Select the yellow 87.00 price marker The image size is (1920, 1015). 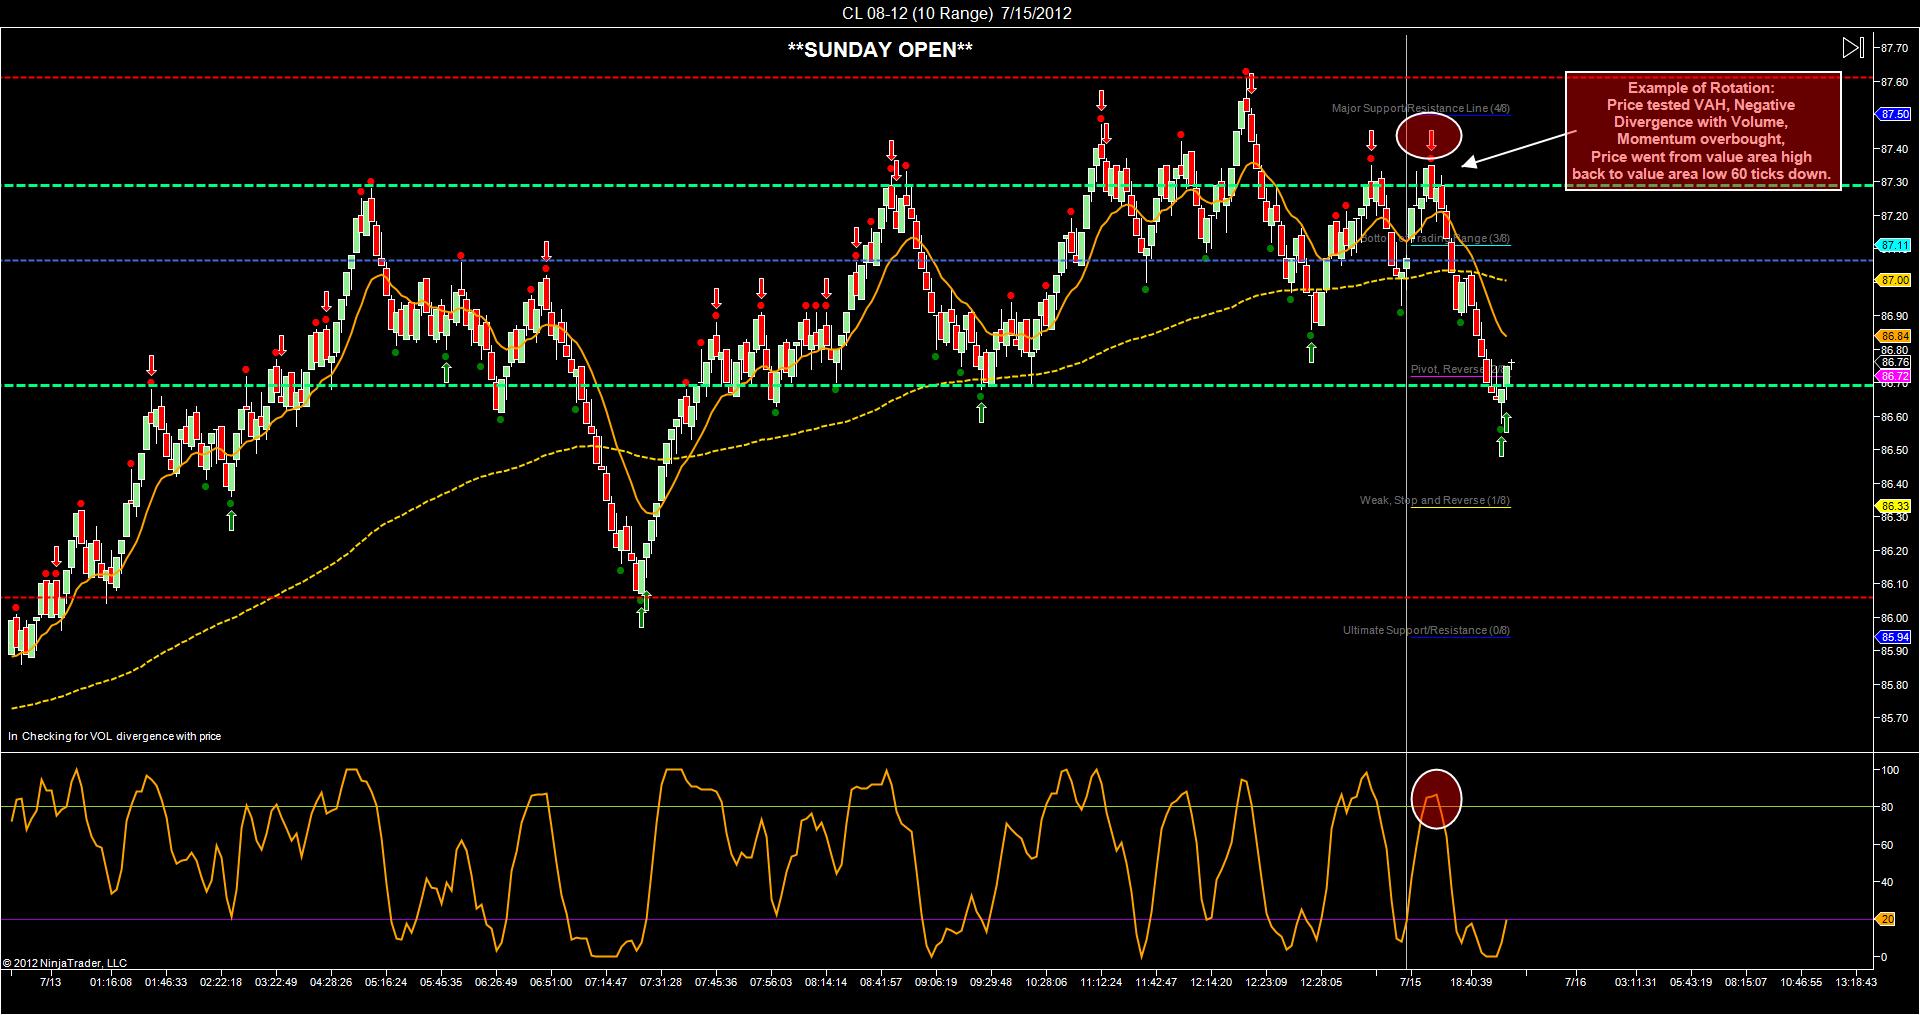point(1893,281)
